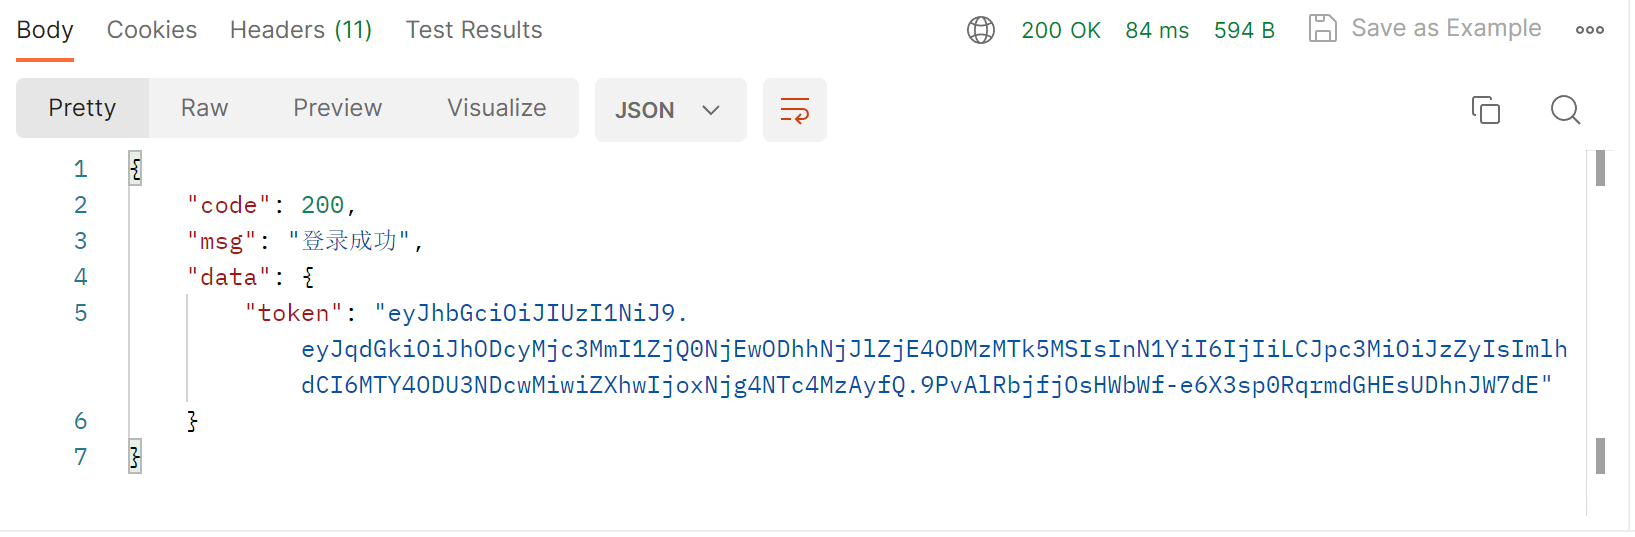Image resolution: width=1635 pixels, height=537 pixels.
Task: Open the three-dot more options menu
Action: coord(1589,30)
